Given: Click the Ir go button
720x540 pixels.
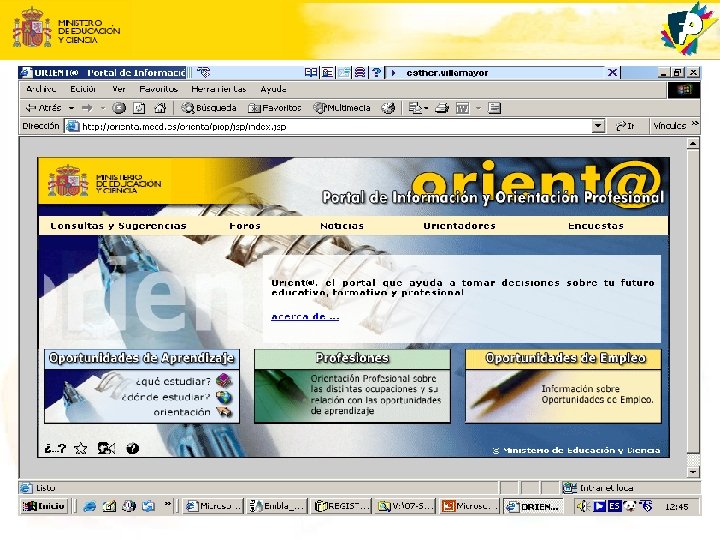Looking at the screenshot, I should tap(625, 126).
